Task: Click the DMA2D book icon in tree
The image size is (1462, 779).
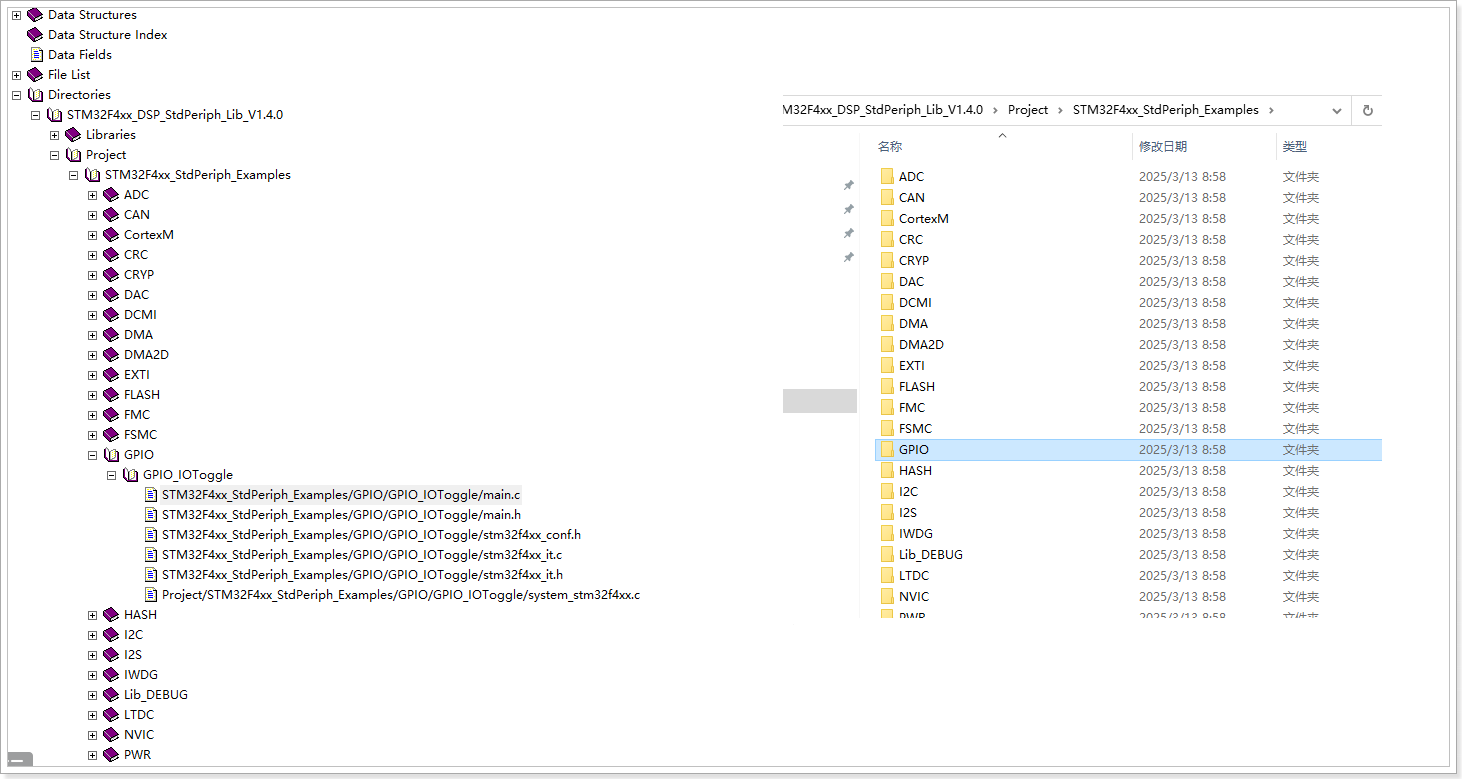Action: [111, 355]
